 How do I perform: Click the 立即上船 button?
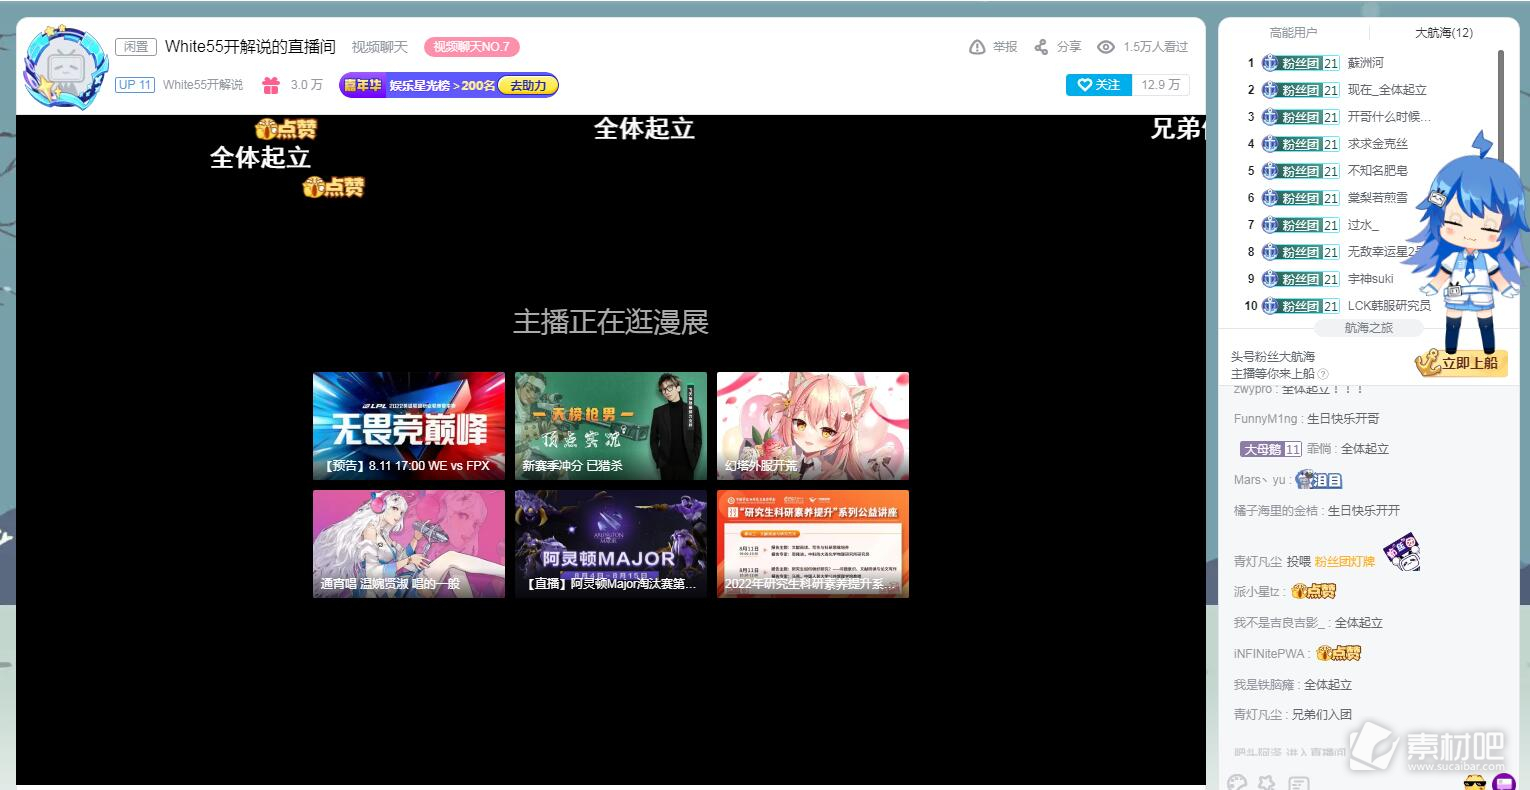tap(1461, 363)
